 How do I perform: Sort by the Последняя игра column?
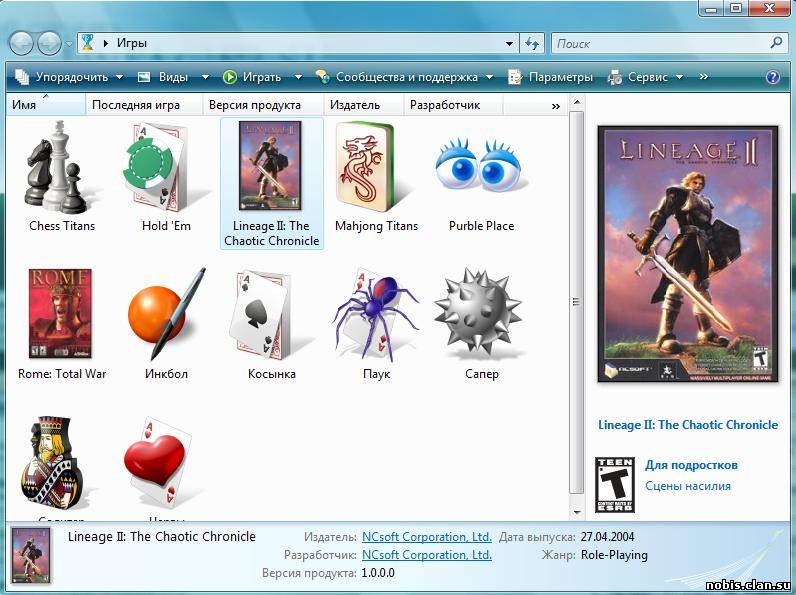(x=144, y=105)
